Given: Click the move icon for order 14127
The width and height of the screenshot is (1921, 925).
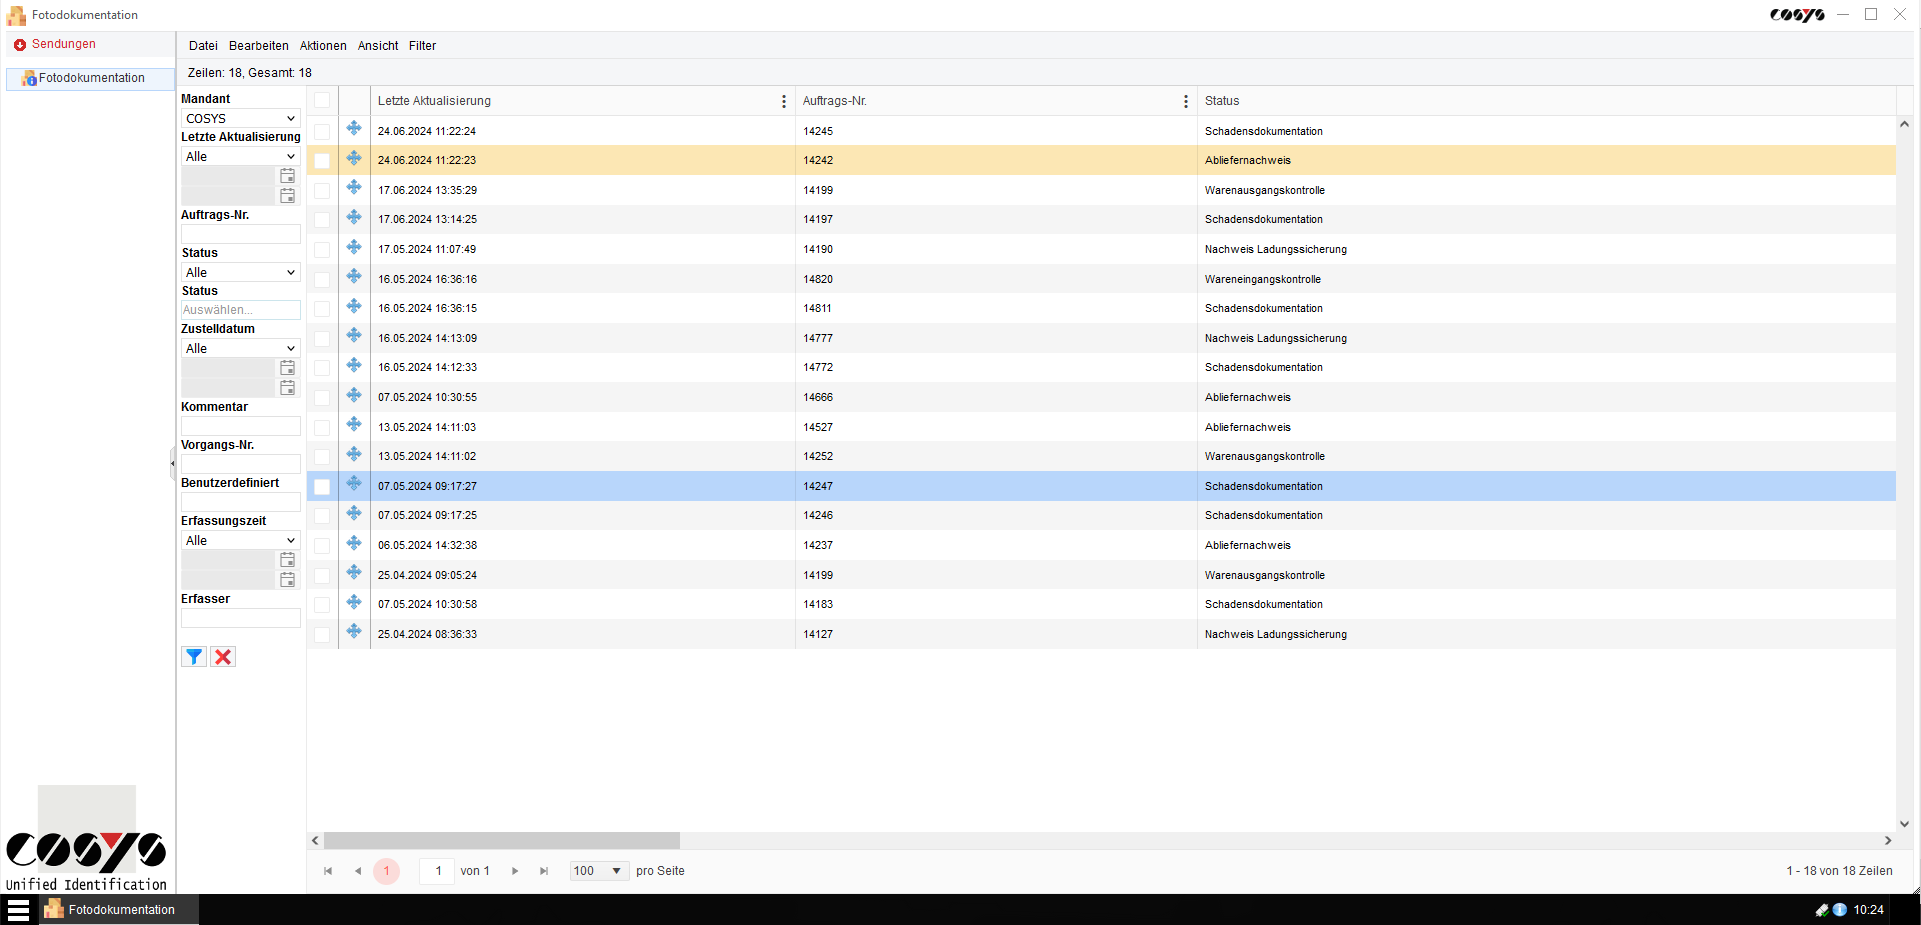Looking at the screenshot, I should pyautogui.click(x=354, y=631).
